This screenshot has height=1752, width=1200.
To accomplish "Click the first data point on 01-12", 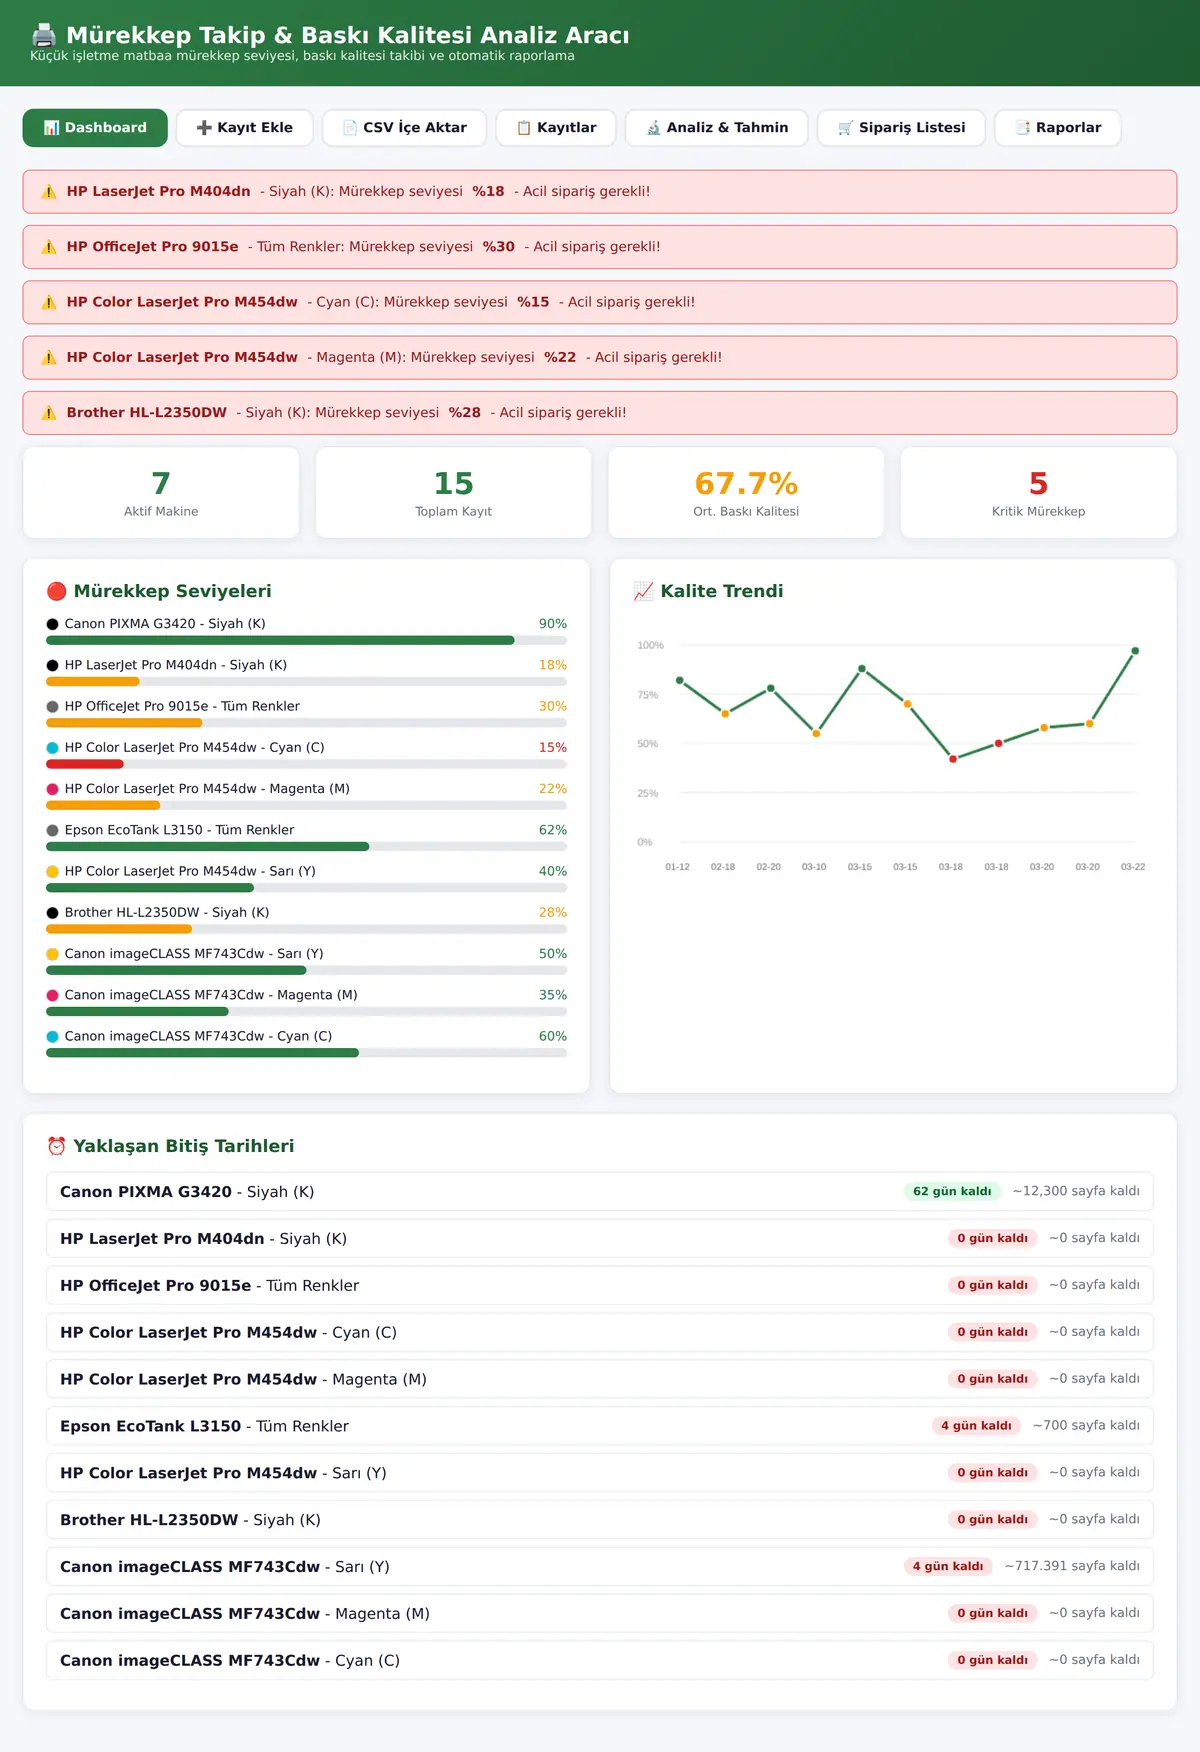I will point(680,681).
